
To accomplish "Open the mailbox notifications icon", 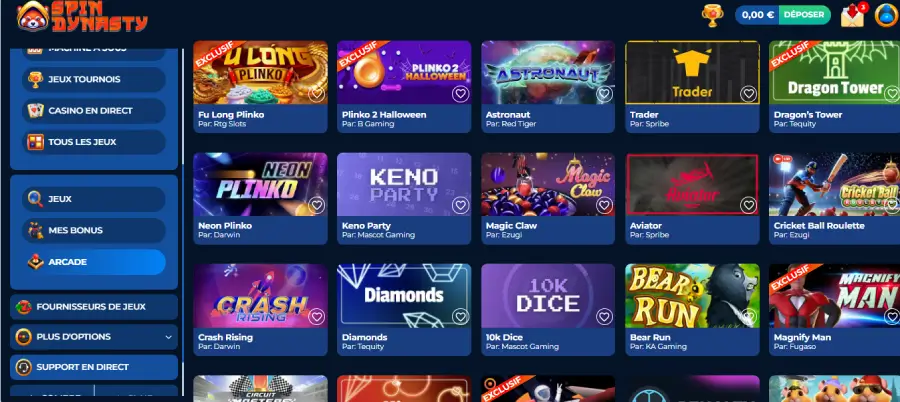I will 854,16.
